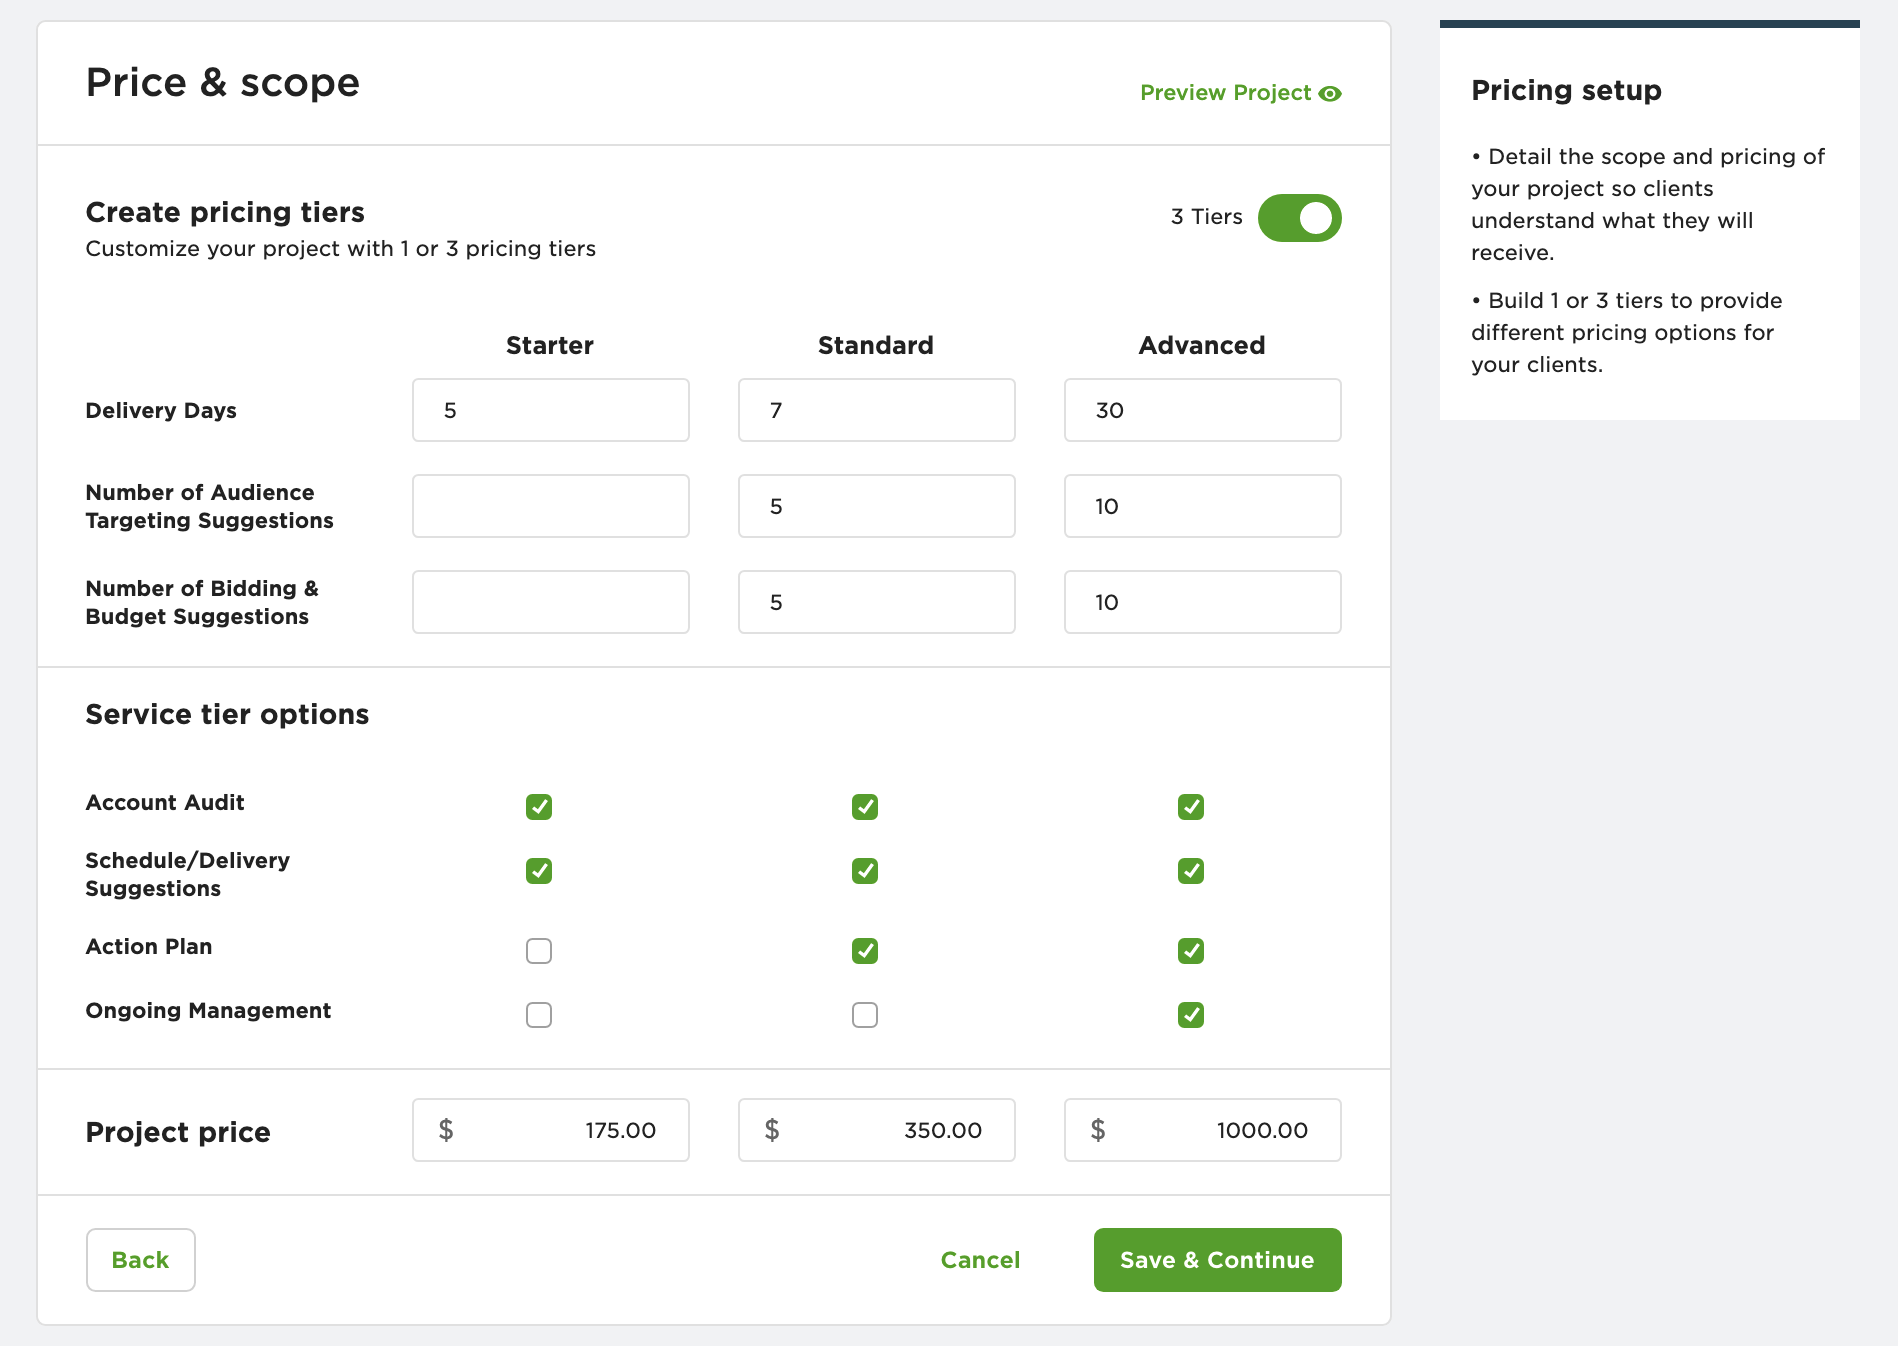The width and height of the screenshot is (1898, 1346).
Task: Enable Ongoing Management for Standard tier
Action: [x=864, y=1015]
